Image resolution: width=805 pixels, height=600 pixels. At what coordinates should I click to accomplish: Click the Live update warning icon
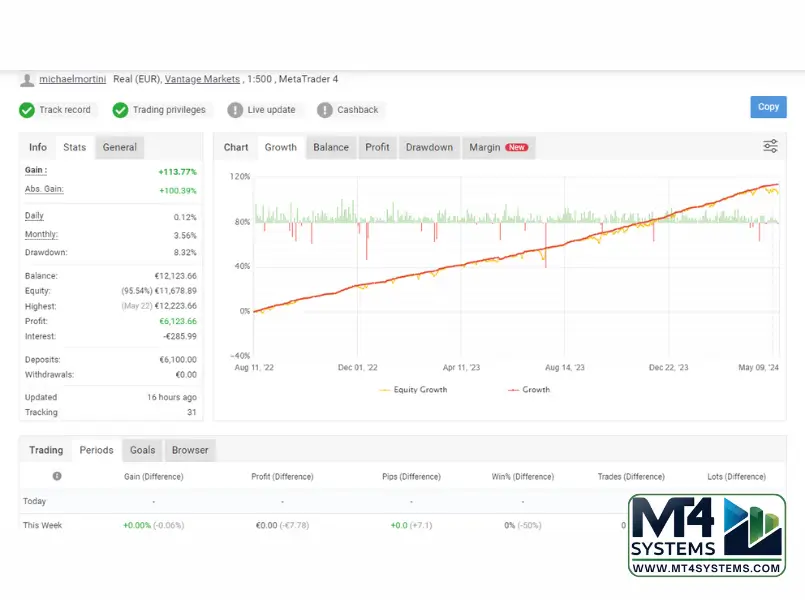click(x=235, y=110)
